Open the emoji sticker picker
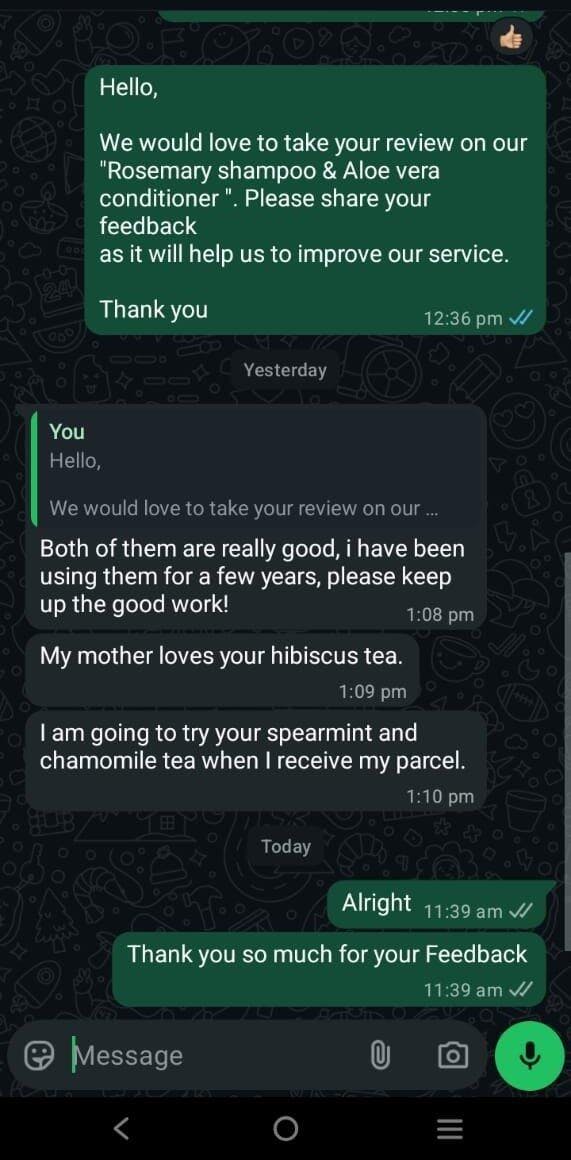 tap(38, 1056)
